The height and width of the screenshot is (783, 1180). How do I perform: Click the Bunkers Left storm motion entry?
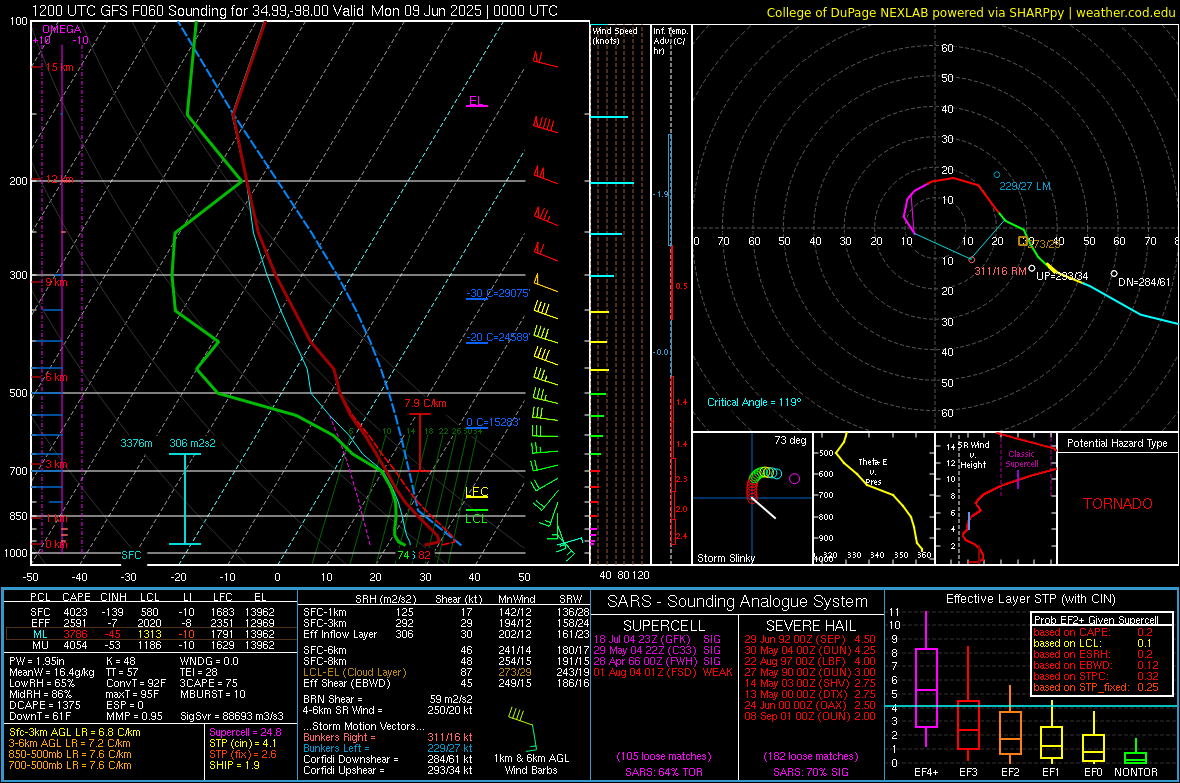point(388,748)
